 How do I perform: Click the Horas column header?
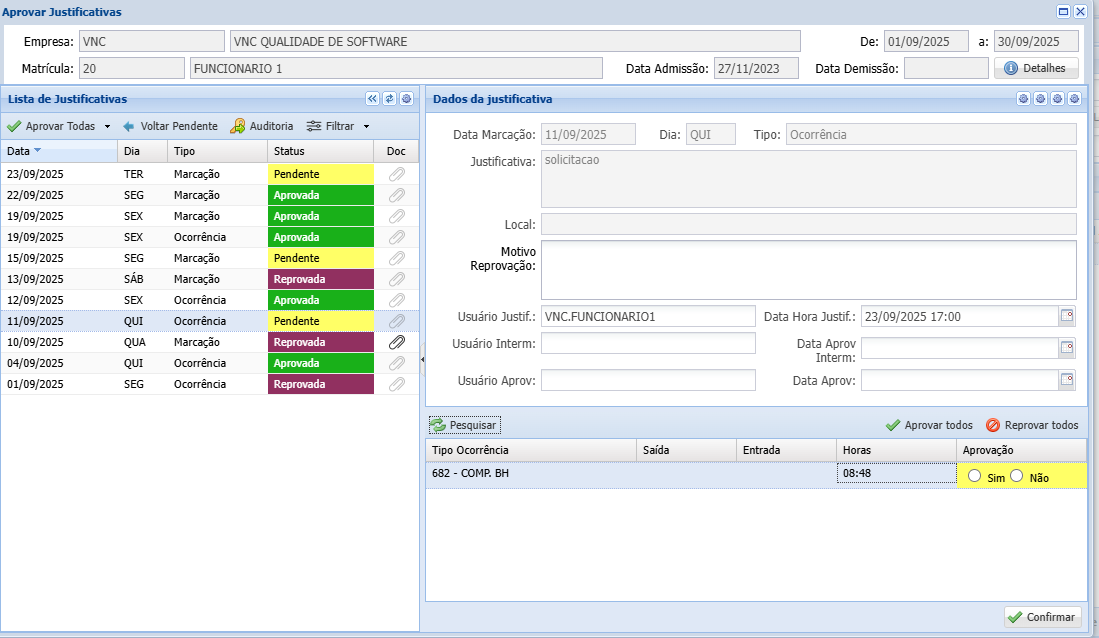click(896, 450)
